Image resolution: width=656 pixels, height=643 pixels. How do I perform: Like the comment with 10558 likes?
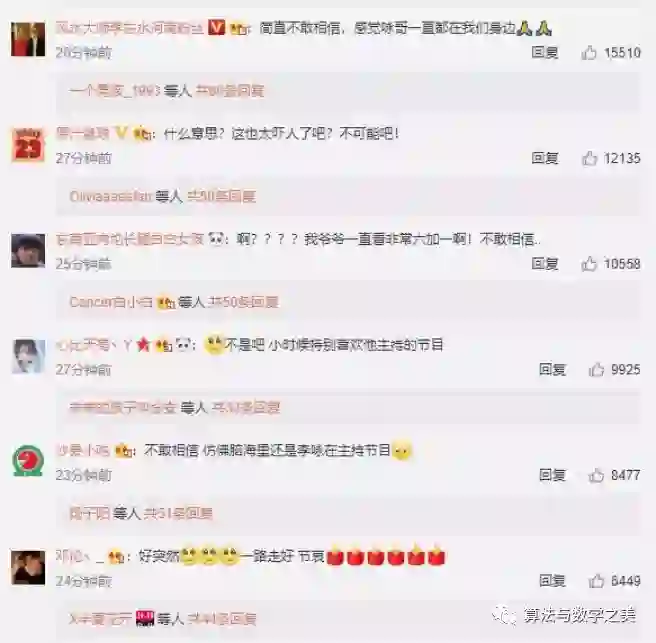(x=589, y=264)
